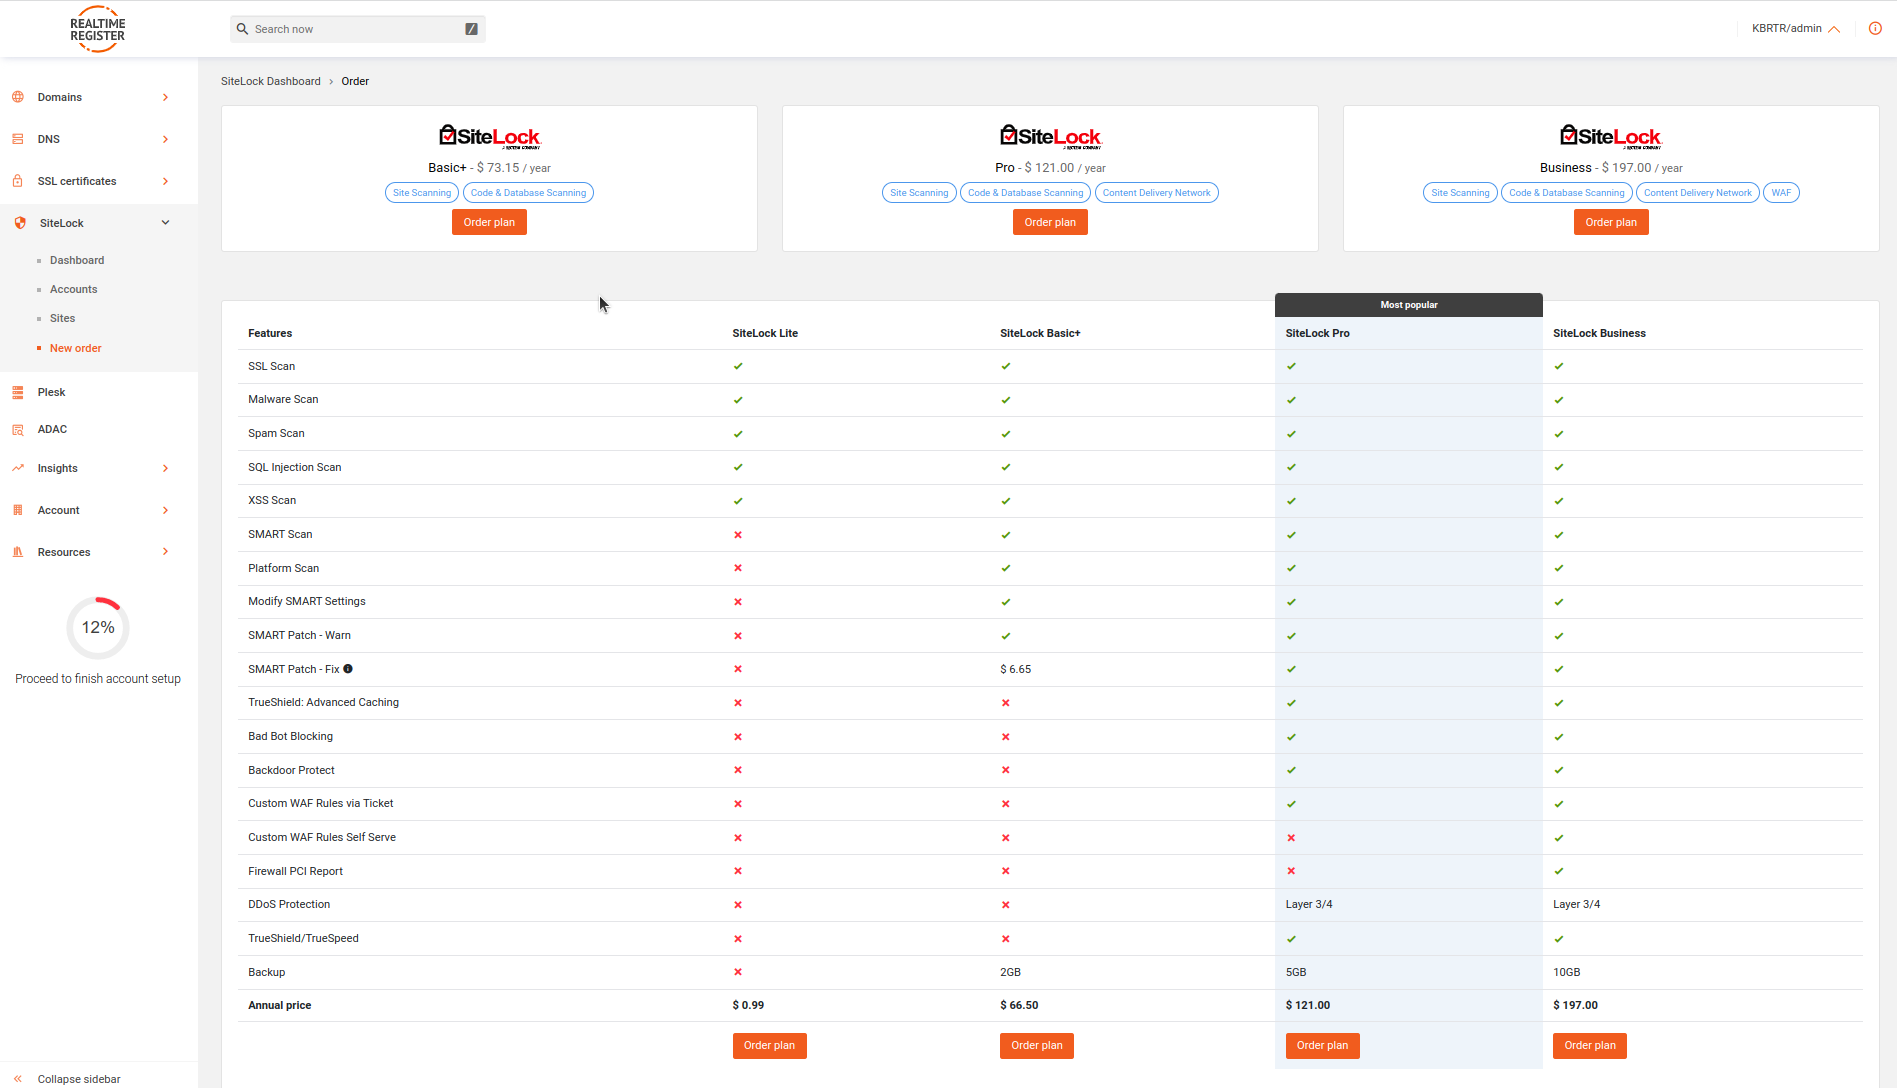Click the SiteLock Lite column header

tap(765, 333)
